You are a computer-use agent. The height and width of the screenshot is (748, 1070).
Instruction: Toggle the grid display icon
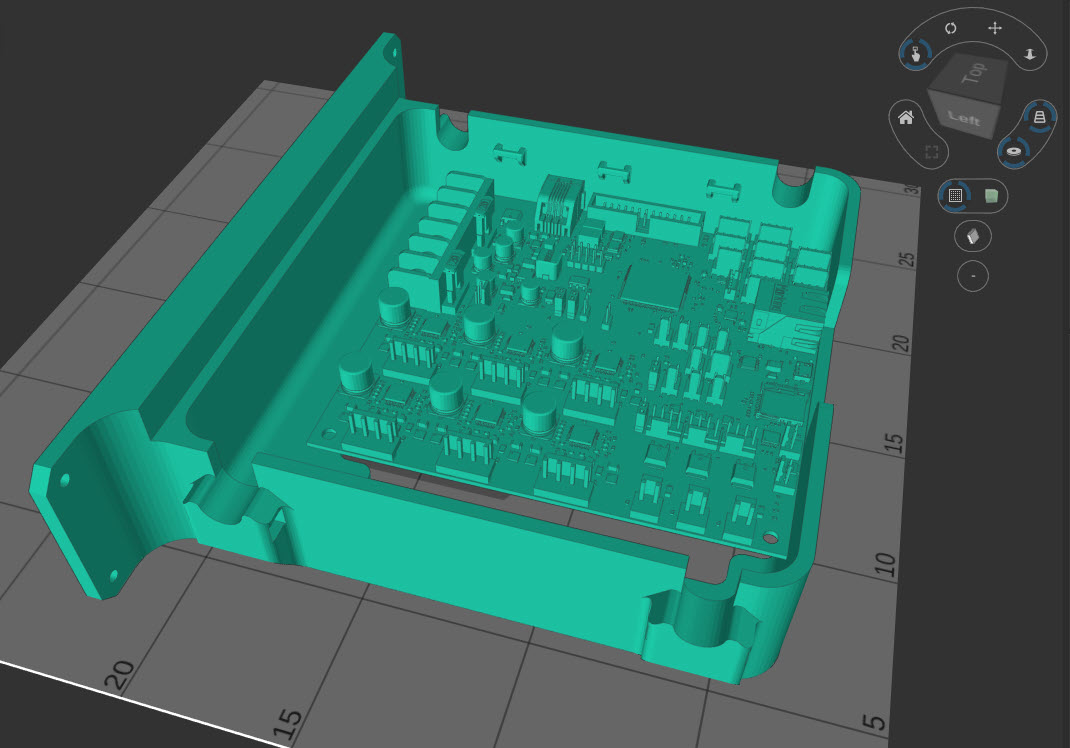[955, 196]
